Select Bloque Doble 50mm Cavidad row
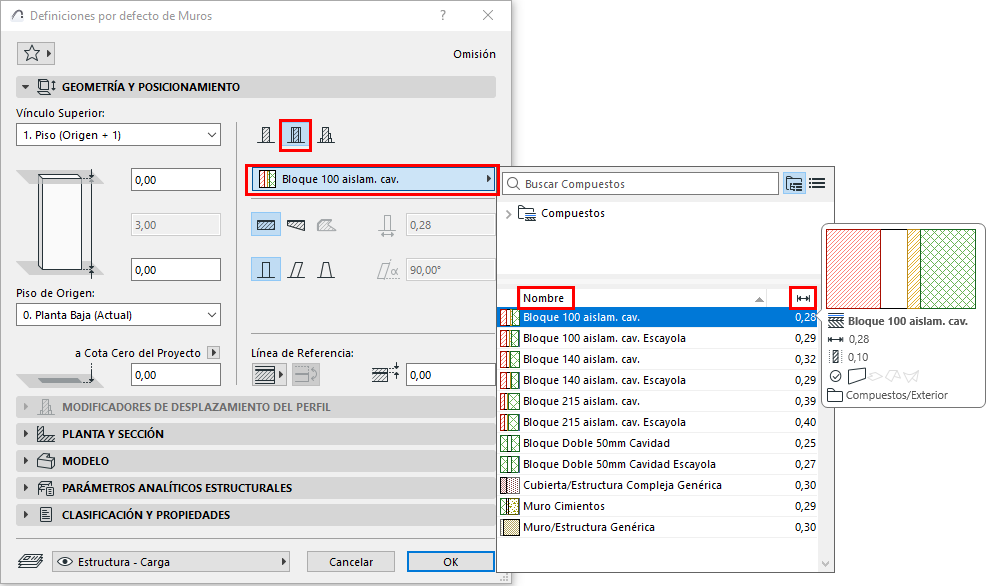The width and height of the screenshot is (987, 586). click(x=658, y=443)
